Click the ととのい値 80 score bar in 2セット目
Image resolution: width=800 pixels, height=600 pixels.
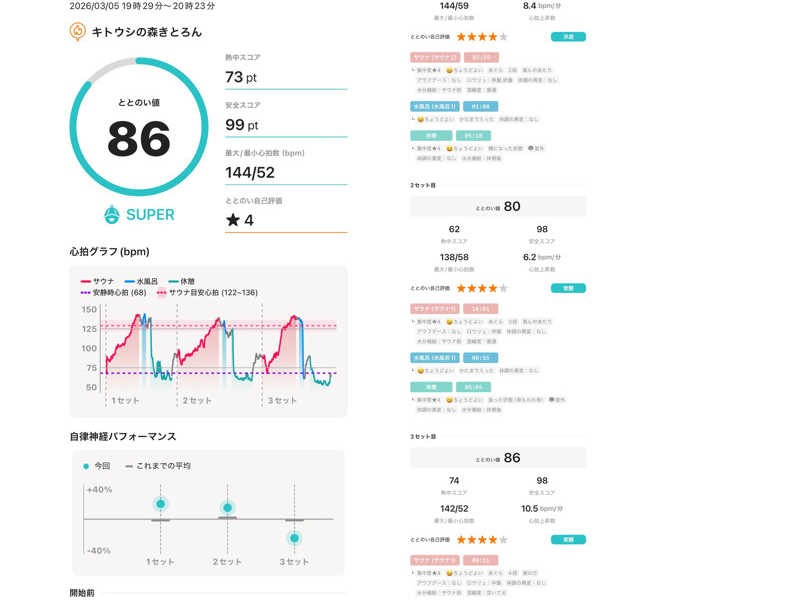(498, 207)
